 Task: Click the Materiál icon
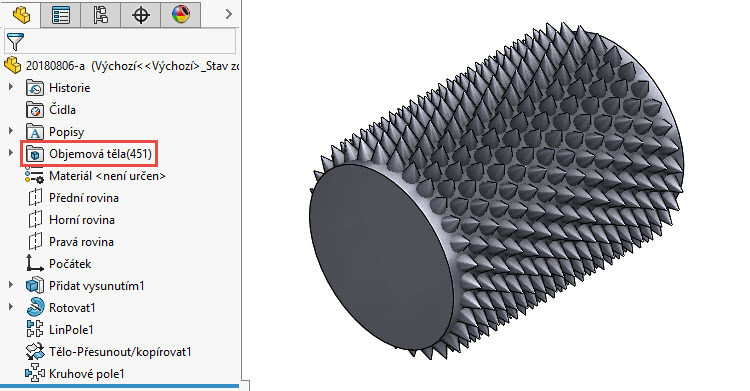pyautogui.click(x=34, y=176)
